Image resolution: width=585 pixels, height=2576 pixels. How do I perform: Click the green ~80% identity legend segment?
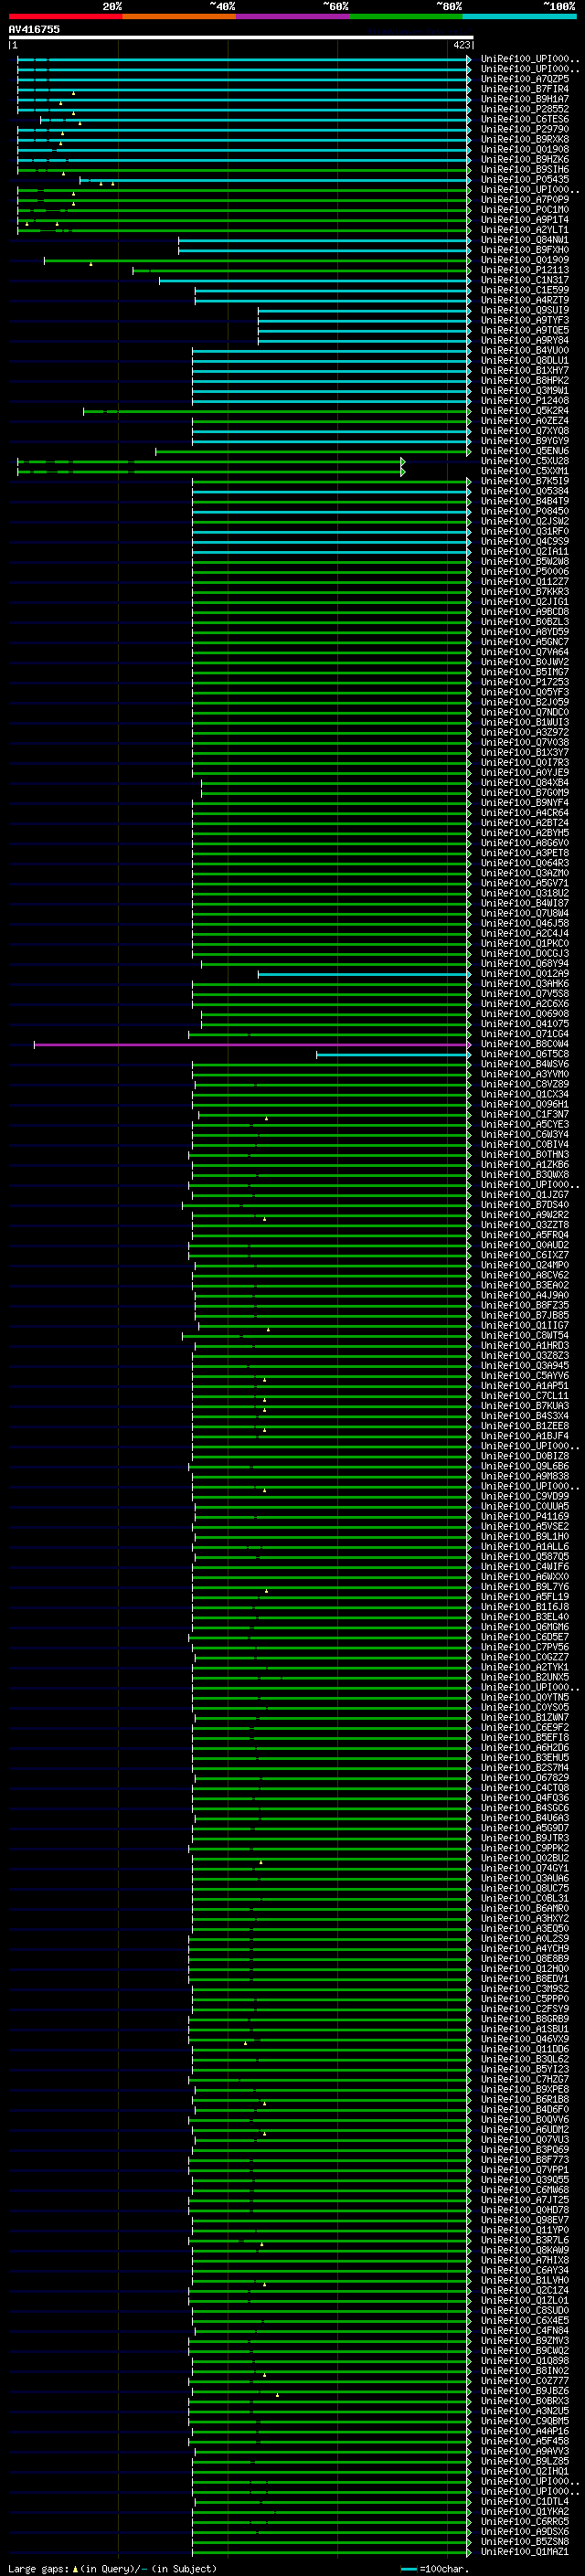406,16
